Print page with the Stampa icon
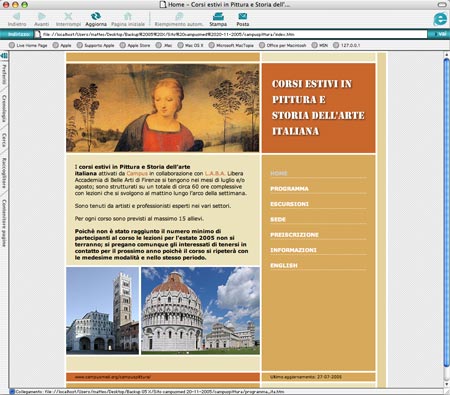The height and width of the screenshot is (395, 450). (218, 16)
